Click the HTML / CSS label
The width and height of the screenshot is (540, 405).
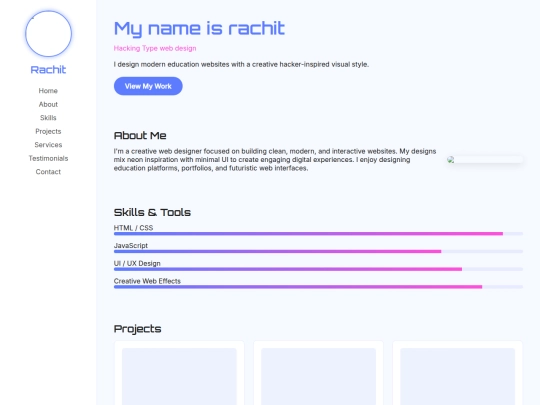pos(134,228)
